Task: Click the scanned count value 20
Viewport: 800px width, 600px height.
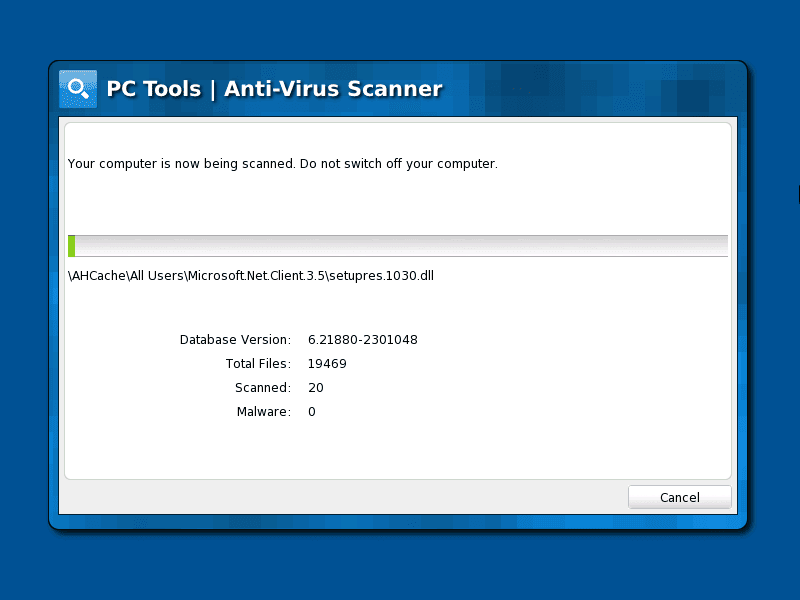Action: [316, 388]
